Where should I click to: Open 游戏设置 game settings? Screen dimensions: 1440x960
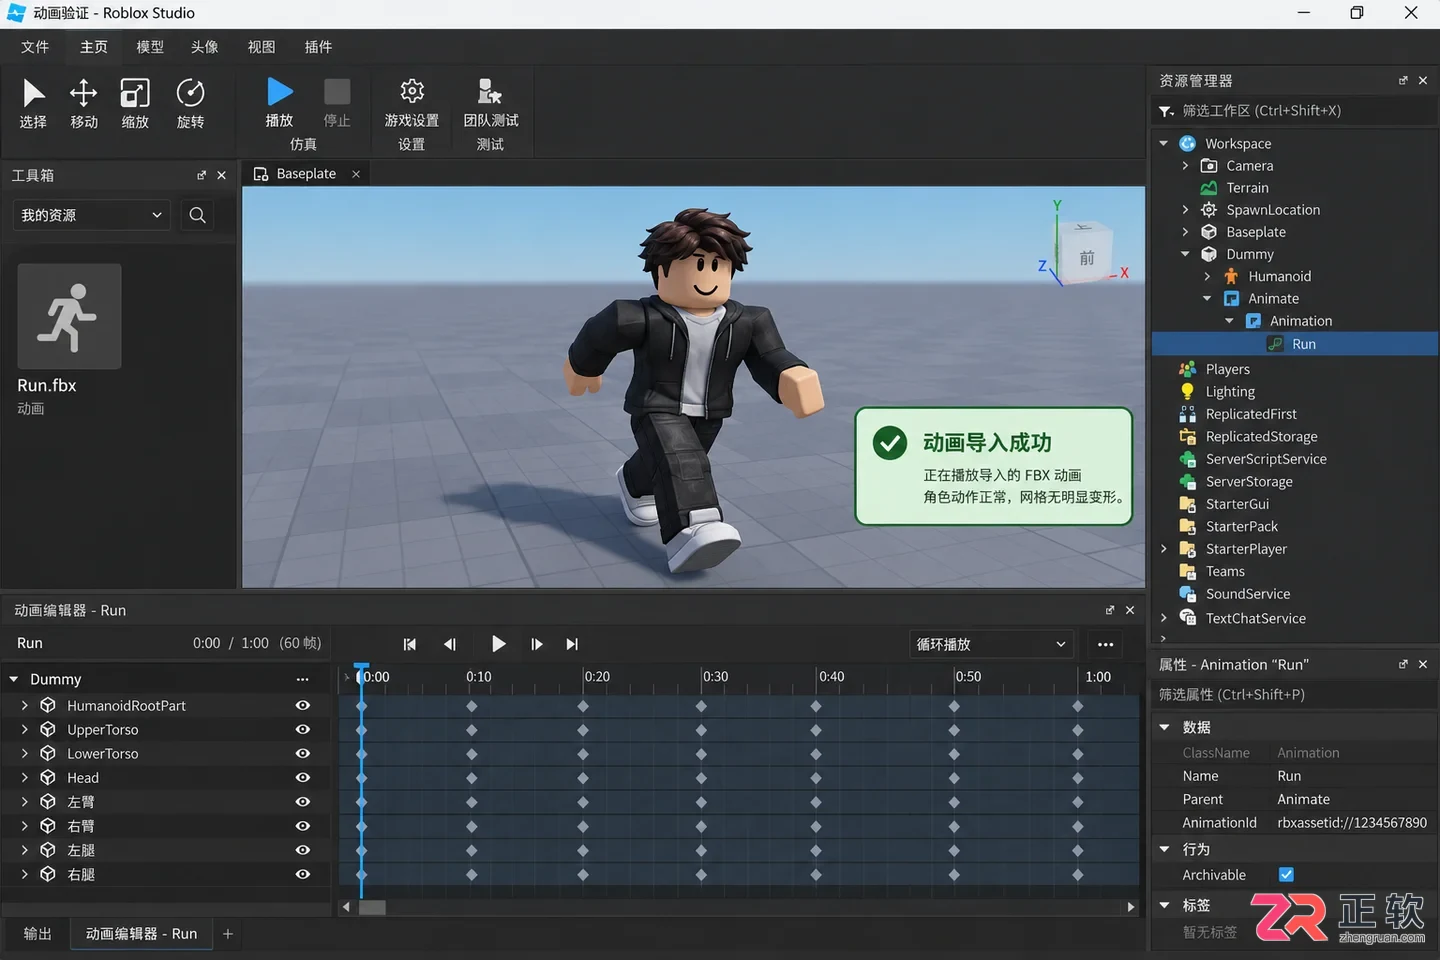[412, 103]
